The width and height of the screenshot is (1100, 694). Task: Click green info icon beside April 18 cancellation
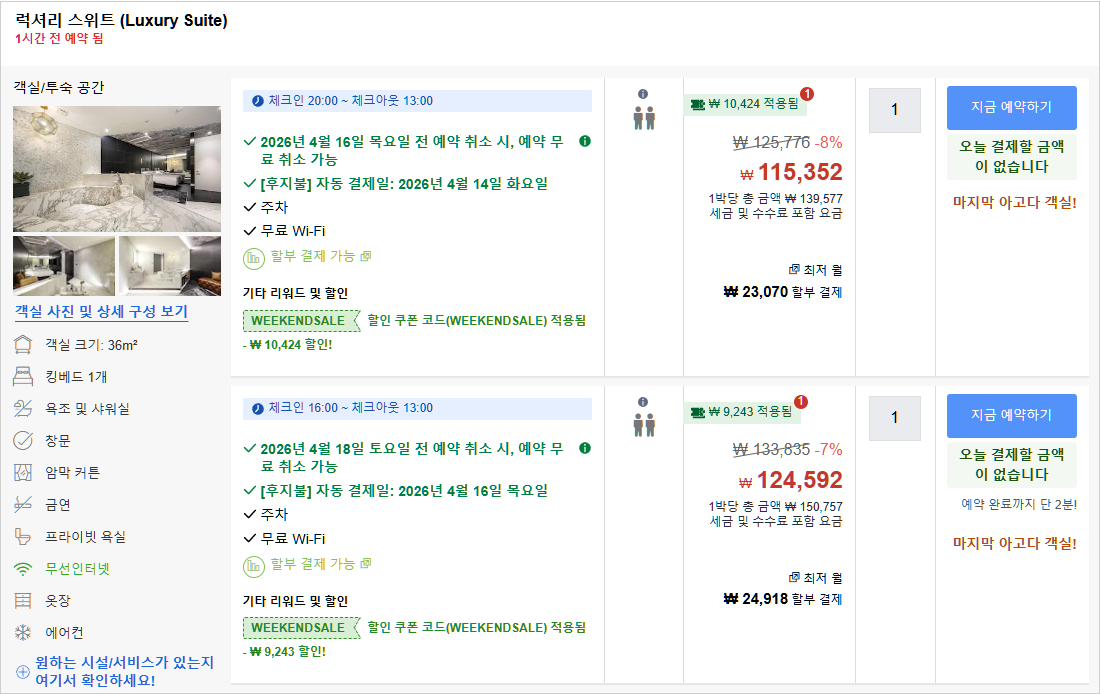click(585, 448)
